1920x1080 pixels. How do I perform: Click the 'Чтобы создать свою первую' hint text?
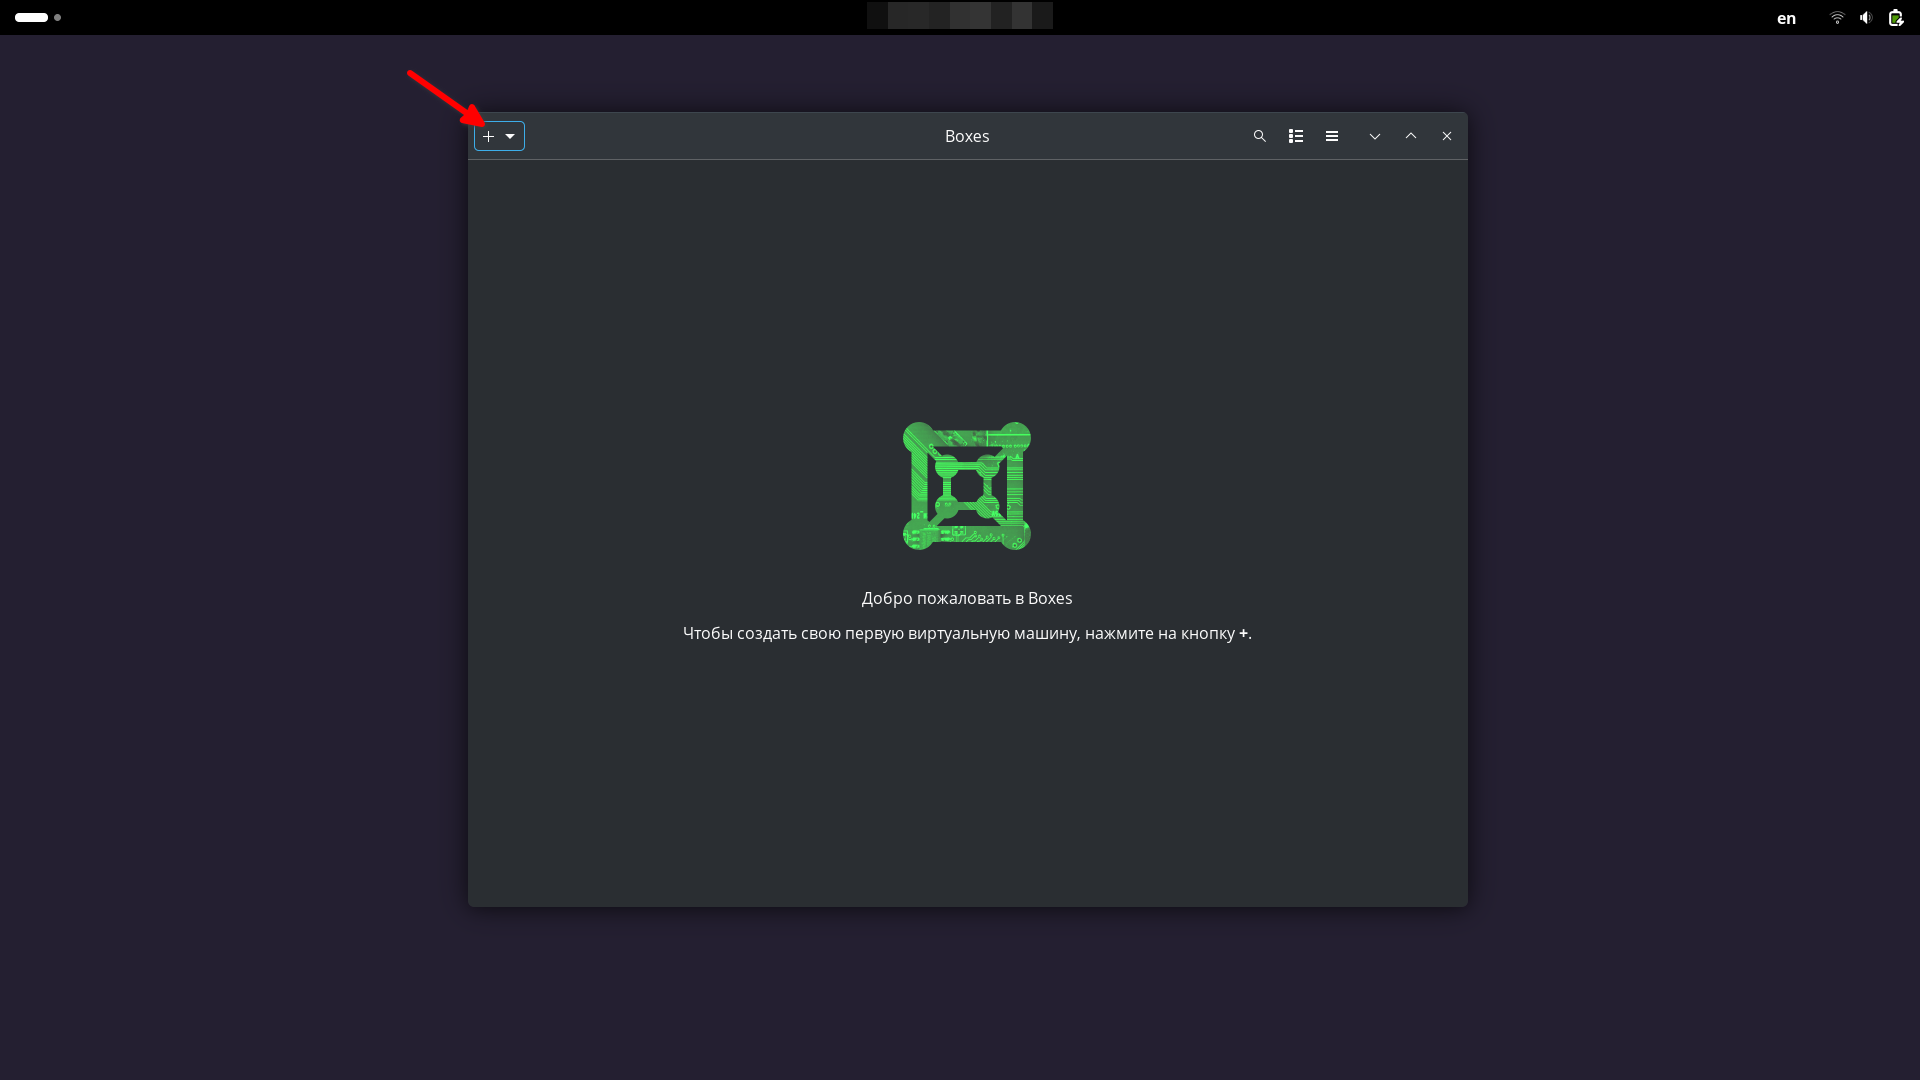[x=967, y=633]
